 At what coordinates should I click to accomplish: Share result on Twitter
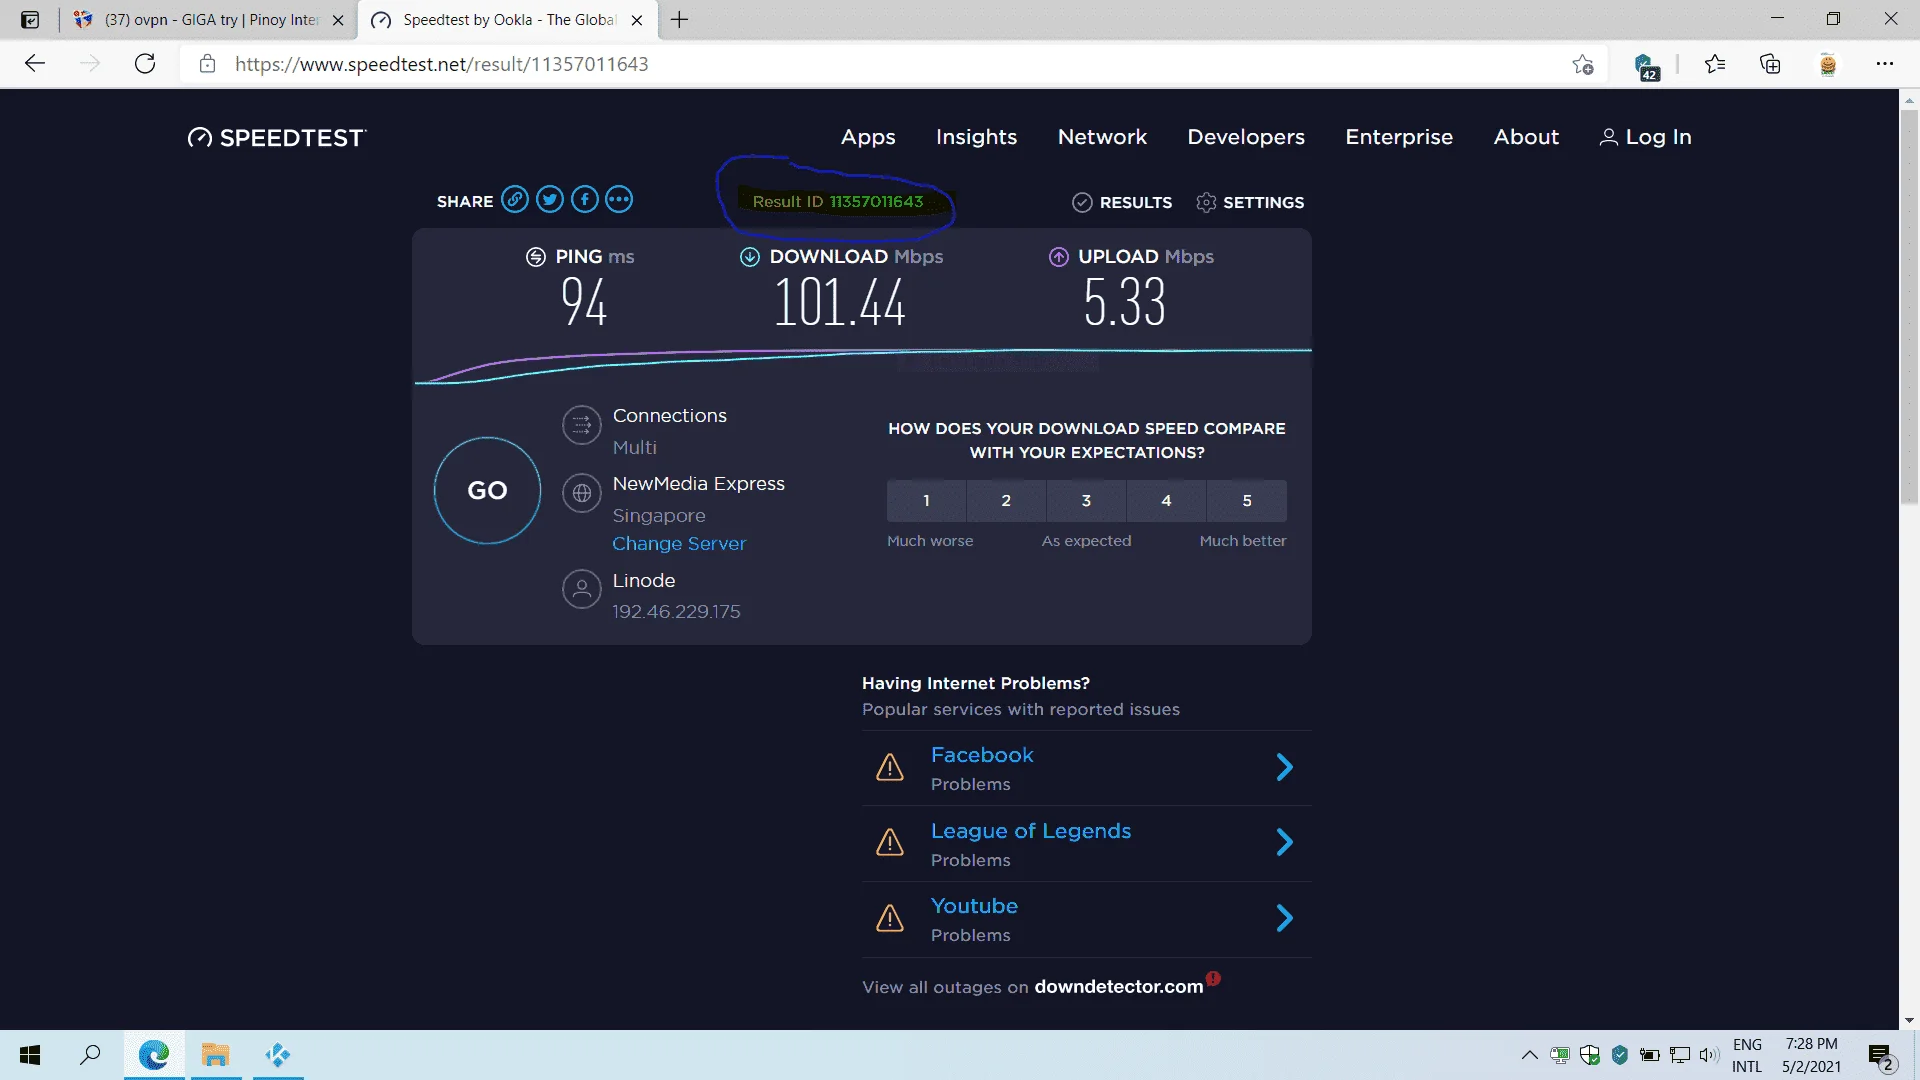(550, 200)
